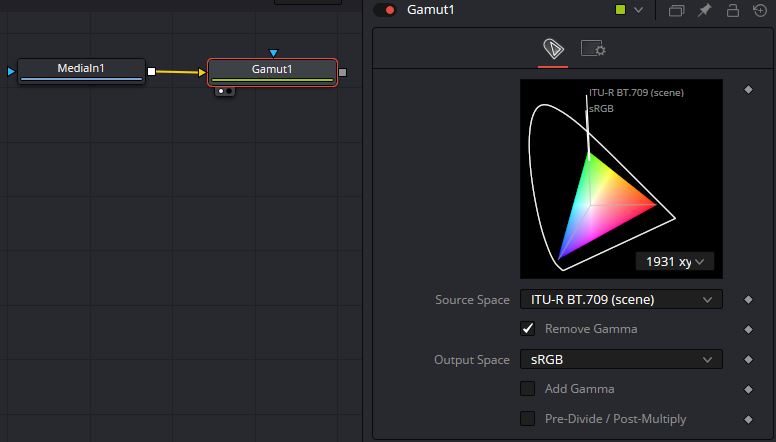Image resolution: width=776 pixels, height=442 pixels.
Task: Click the Gamut1 title in inspector header
Action: click(431, 10)
